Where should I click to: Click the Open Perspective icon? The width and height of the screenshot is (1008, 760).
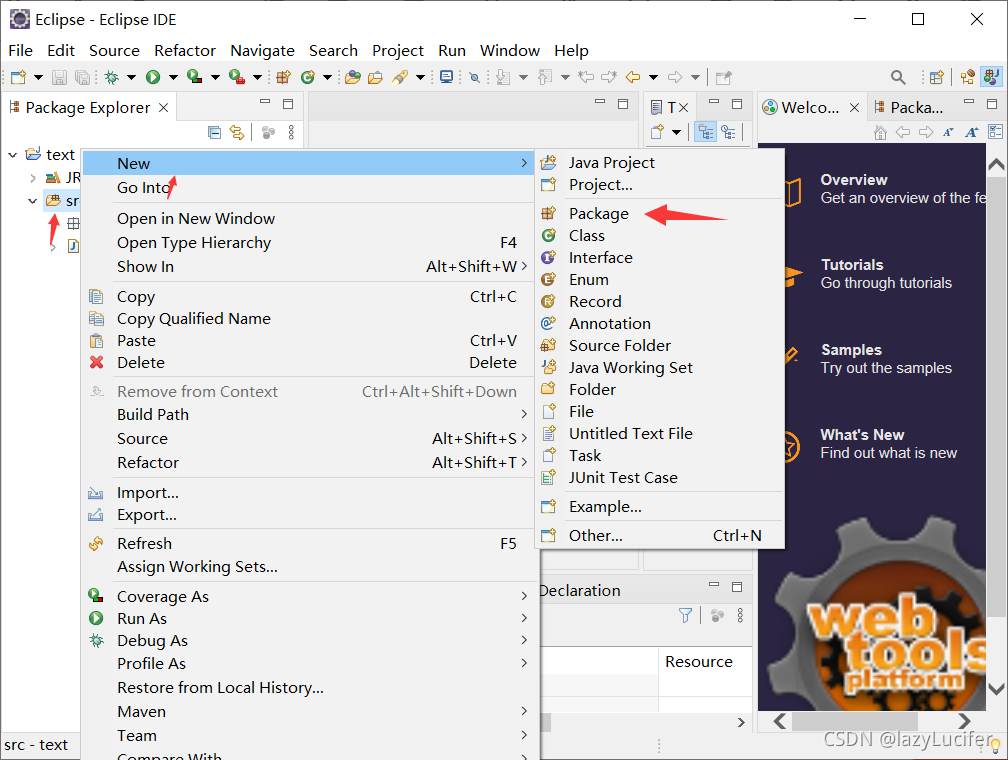(937, 77)
